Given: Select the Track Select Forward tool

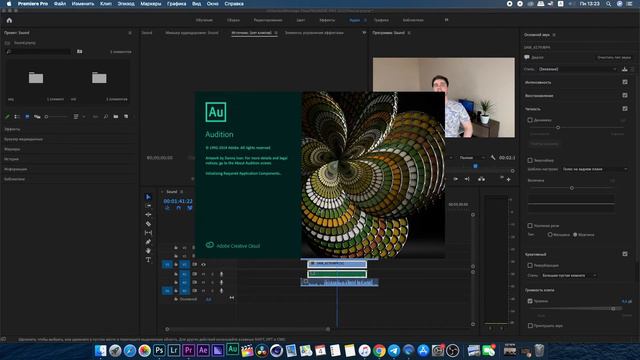Looking at the screenshot, I should coord(148,206).
